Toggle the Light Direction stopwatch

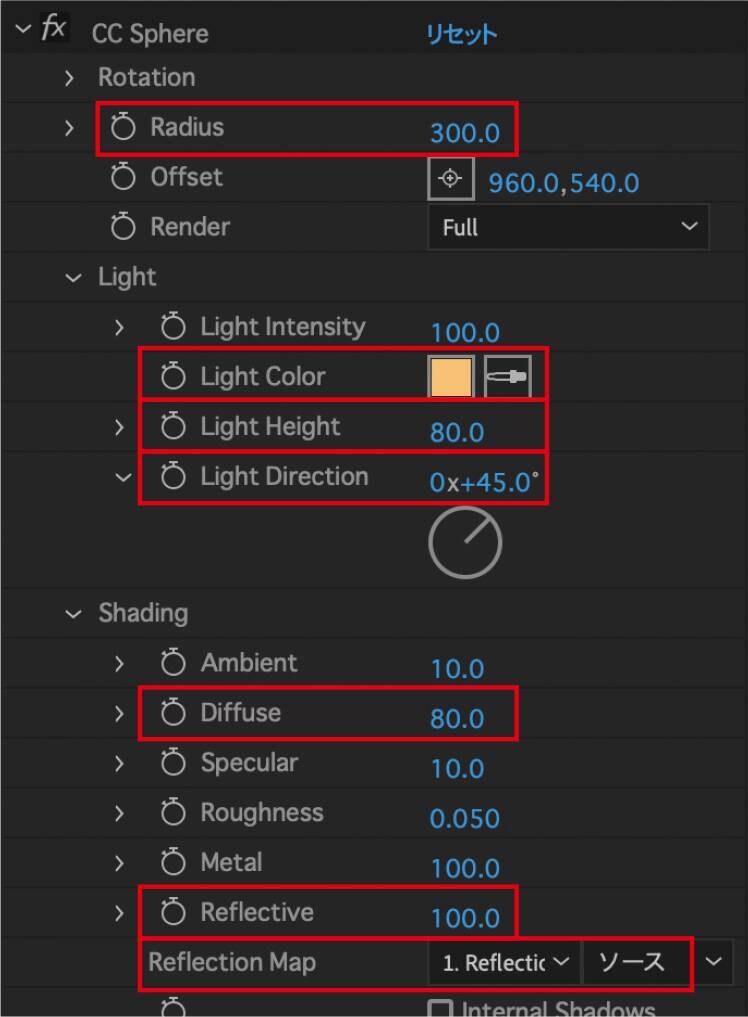coord(173,477)
